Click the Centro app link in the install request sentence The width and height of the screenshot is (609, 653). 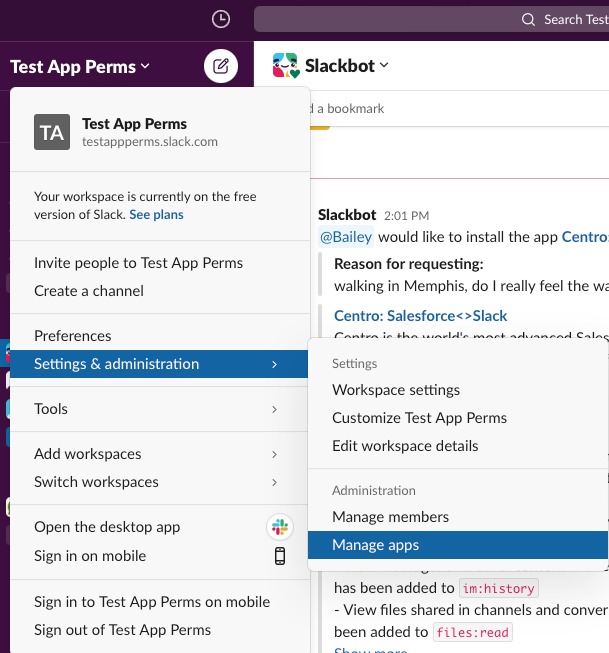point(585,237)
